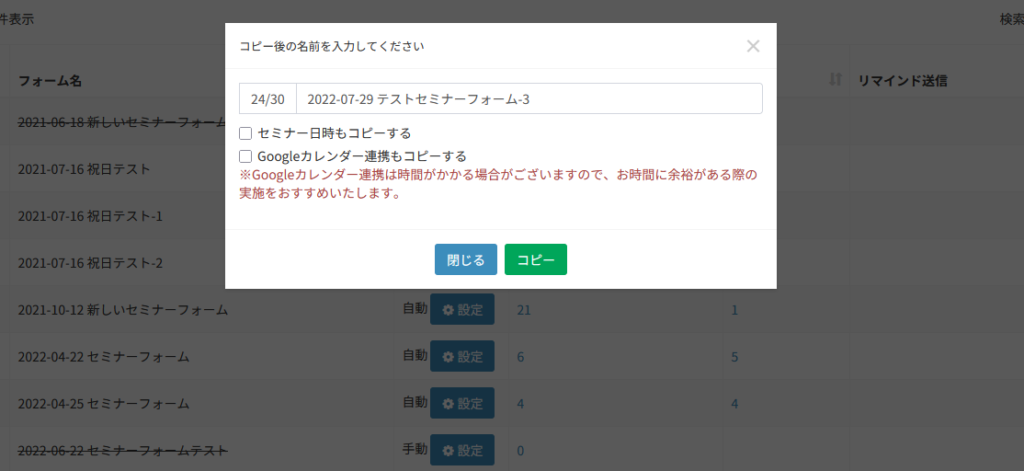This screenshot has height=471, width=1024.
Task: Click the 24/30 character counter label
Action: point(268,99)
